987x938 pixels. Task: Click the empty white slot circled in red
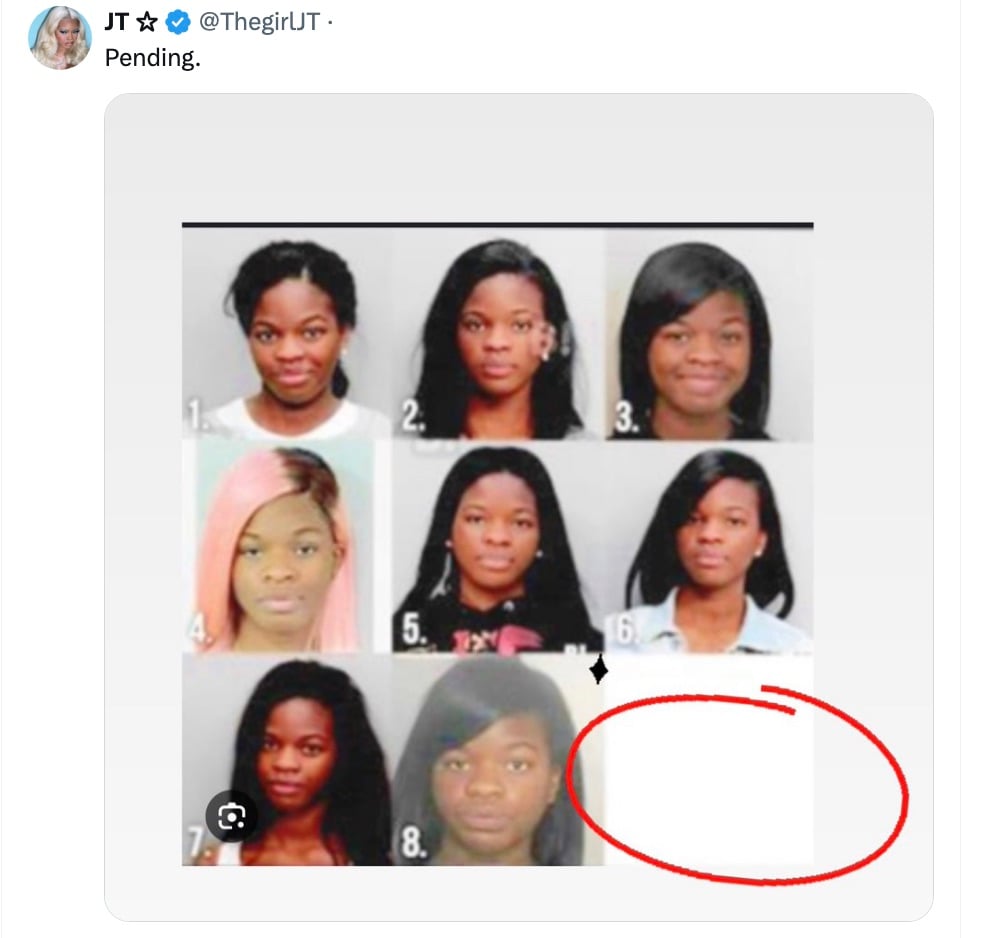point(709,762)
